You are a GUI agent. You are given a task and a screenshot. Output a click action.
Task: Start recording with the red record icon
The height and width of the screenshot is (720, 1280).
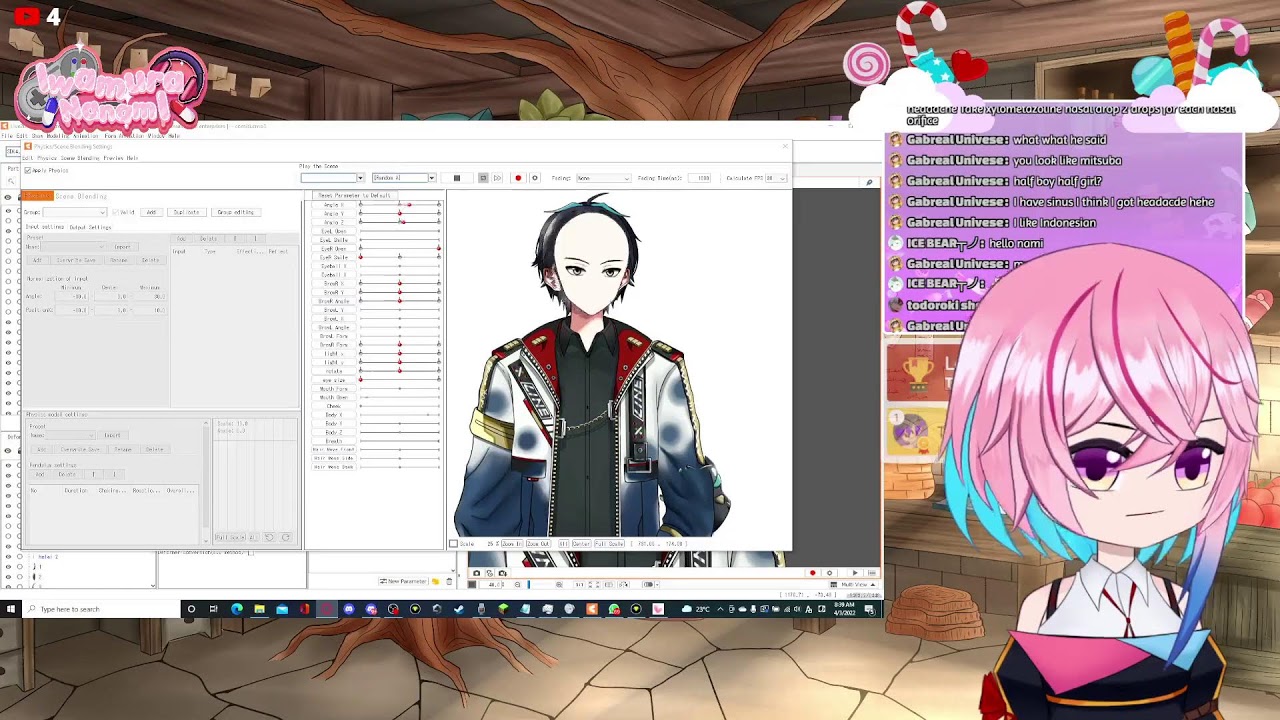click(518, 178)
